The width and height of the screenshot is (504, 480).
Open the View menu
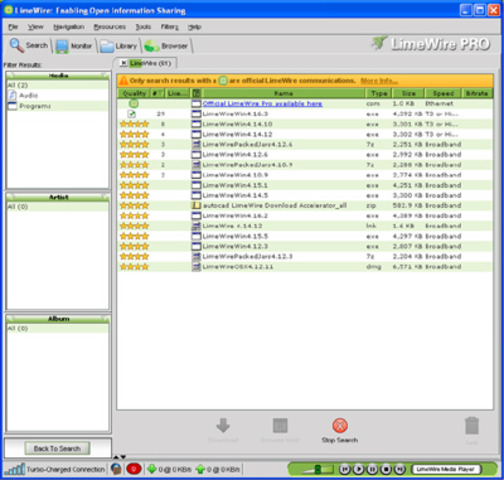coord(35,27)
